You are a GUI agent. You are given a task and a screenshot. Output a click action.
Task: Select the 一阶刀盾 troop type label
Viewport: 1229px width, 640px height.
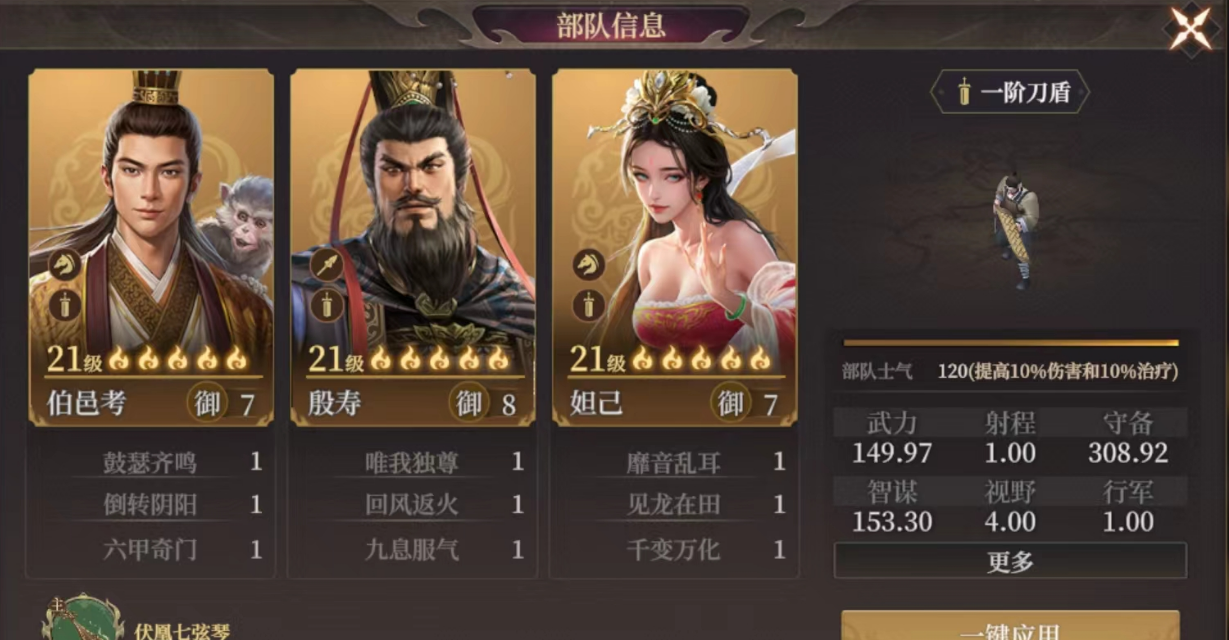(x=1010, y=93)
